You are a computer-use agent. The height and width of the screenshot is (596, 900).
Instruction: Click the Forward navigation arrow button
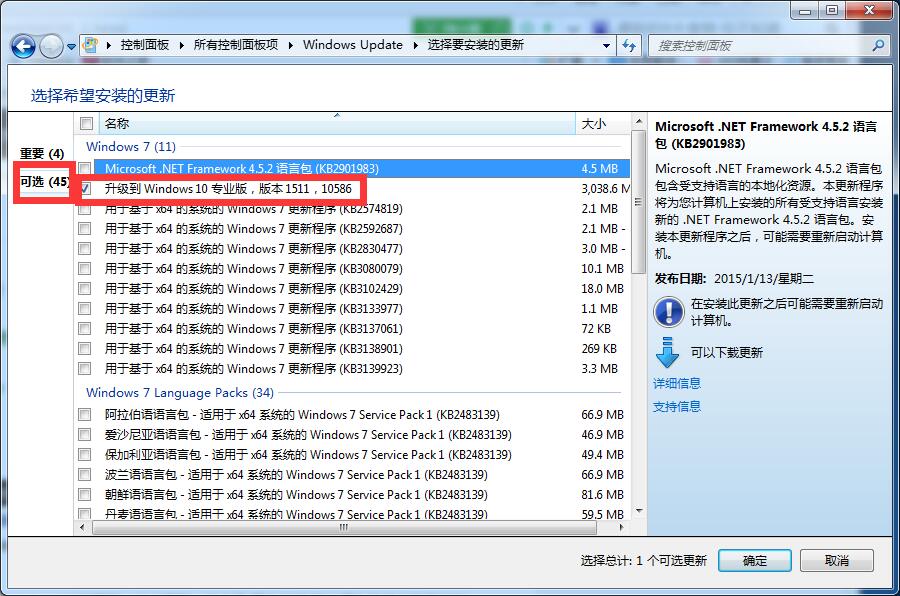pyautogui.click(x=51, y=46)
